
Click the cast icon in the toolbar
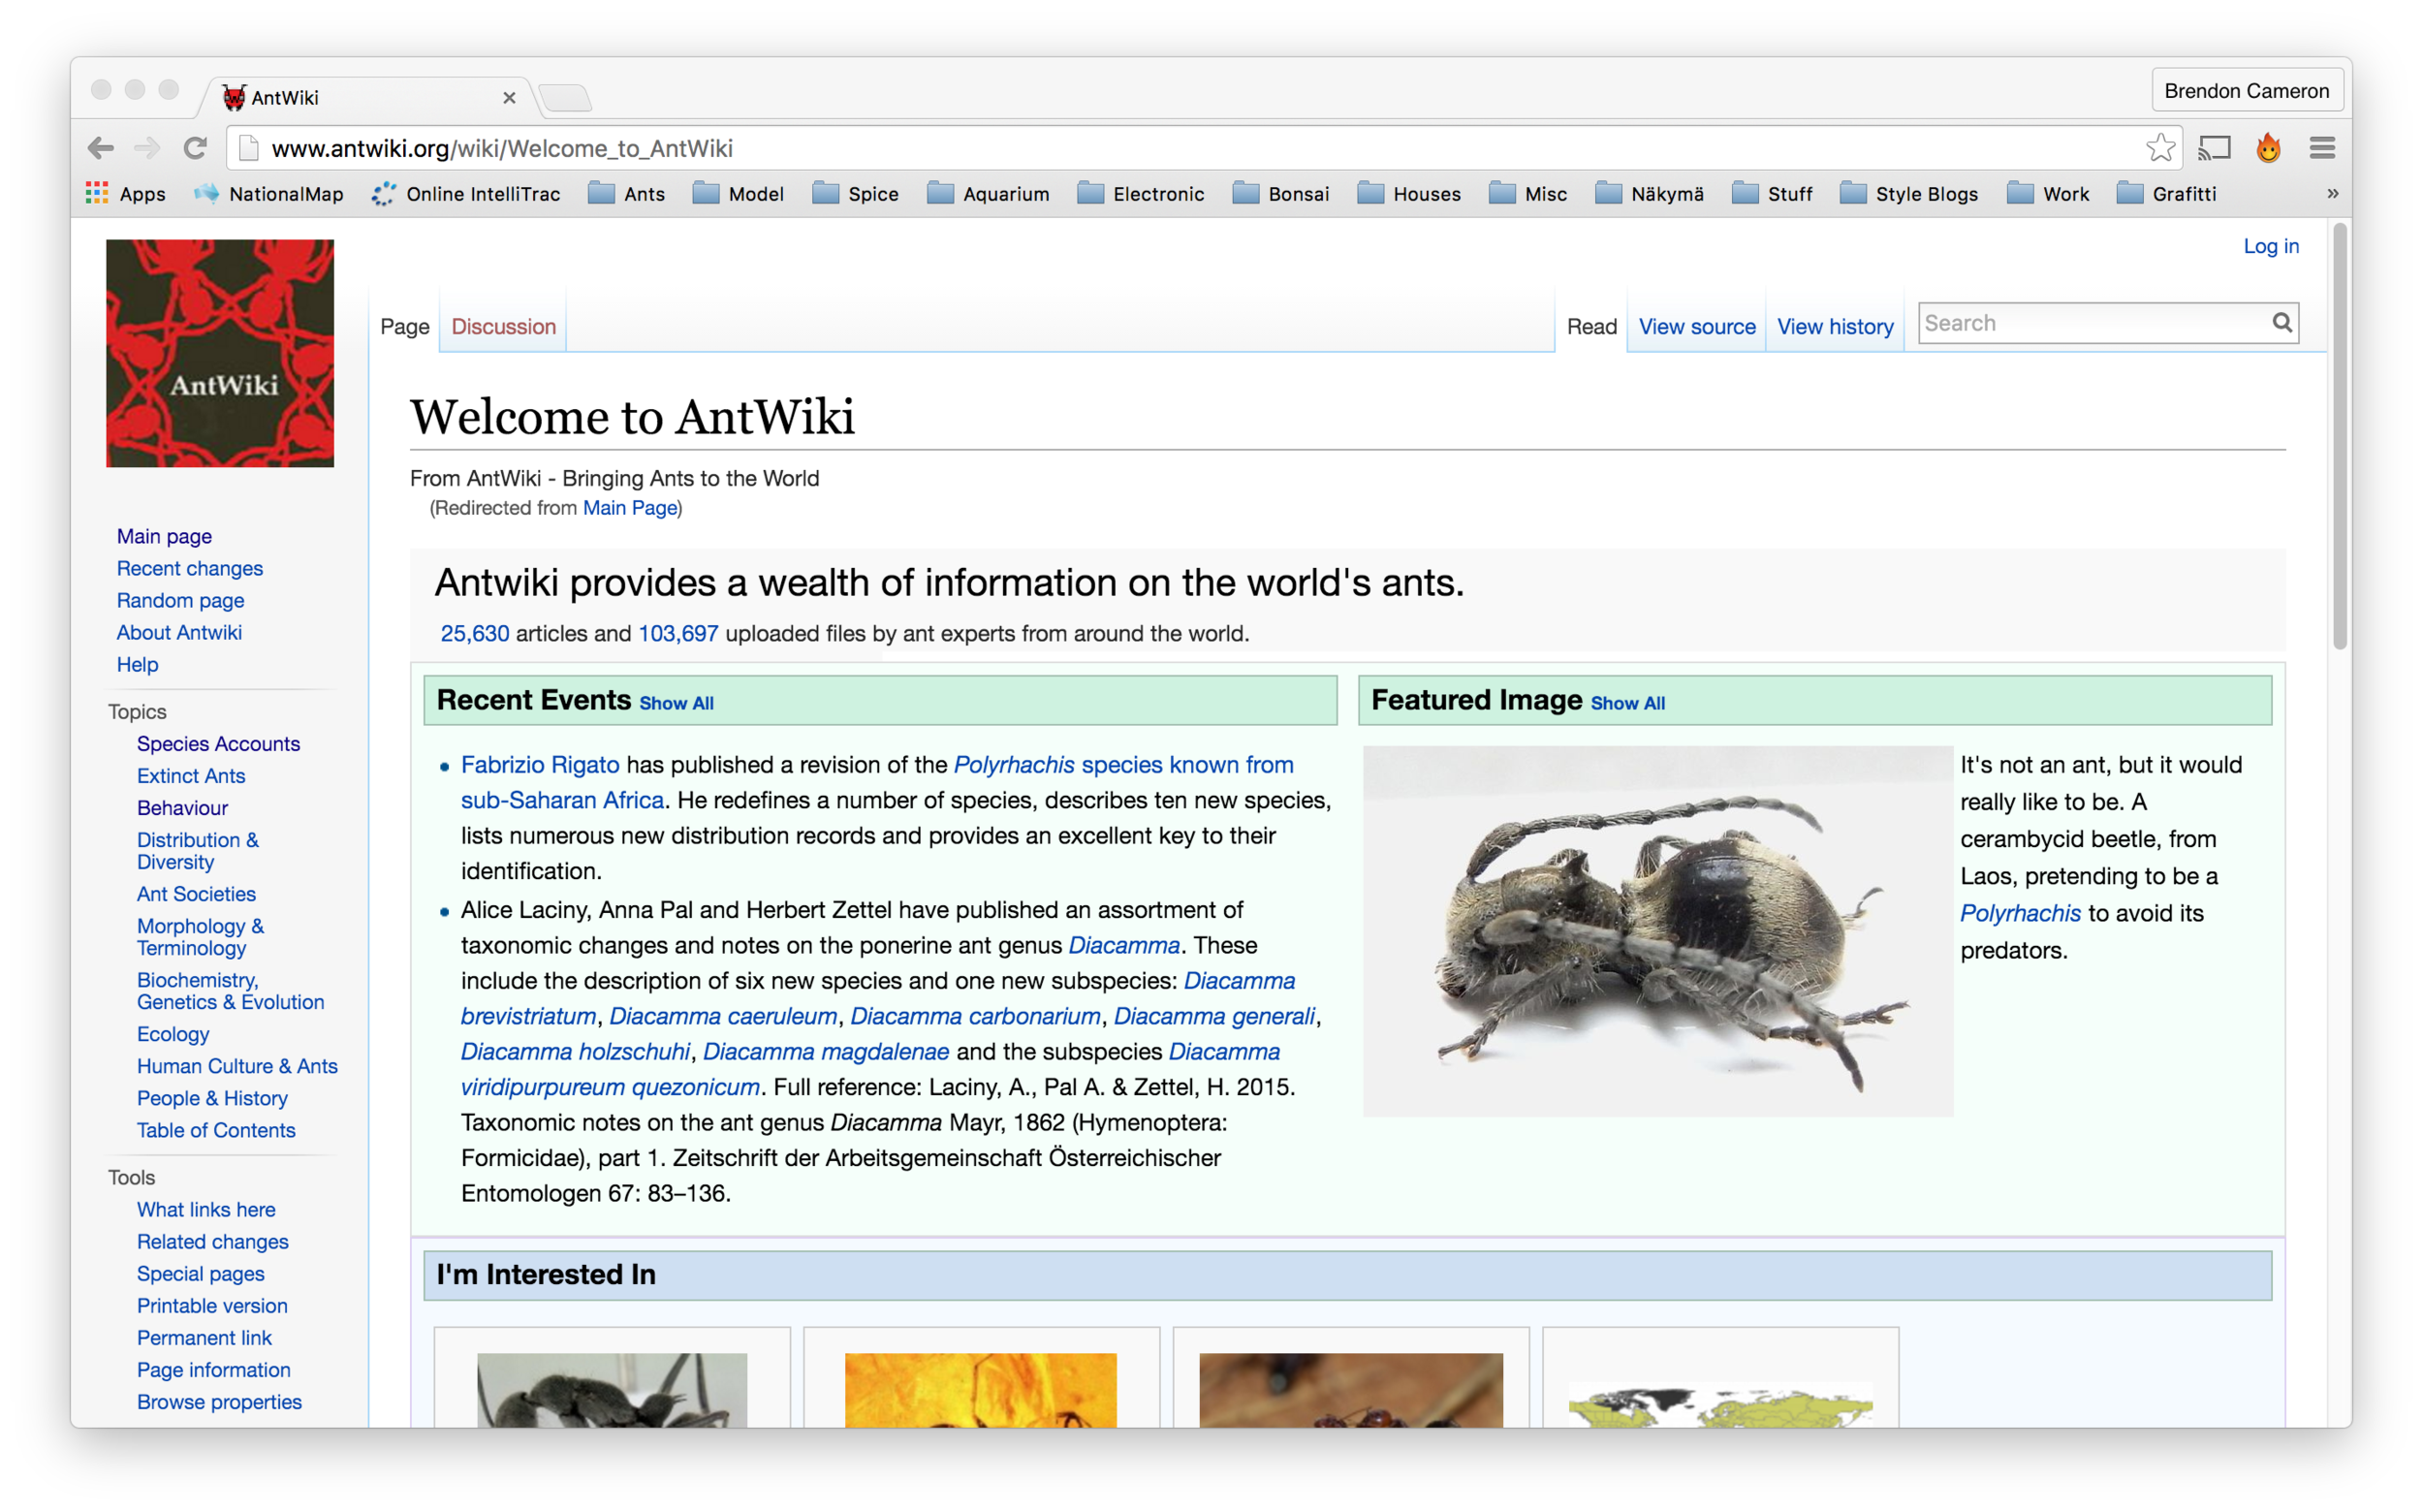pos(2215,147)
